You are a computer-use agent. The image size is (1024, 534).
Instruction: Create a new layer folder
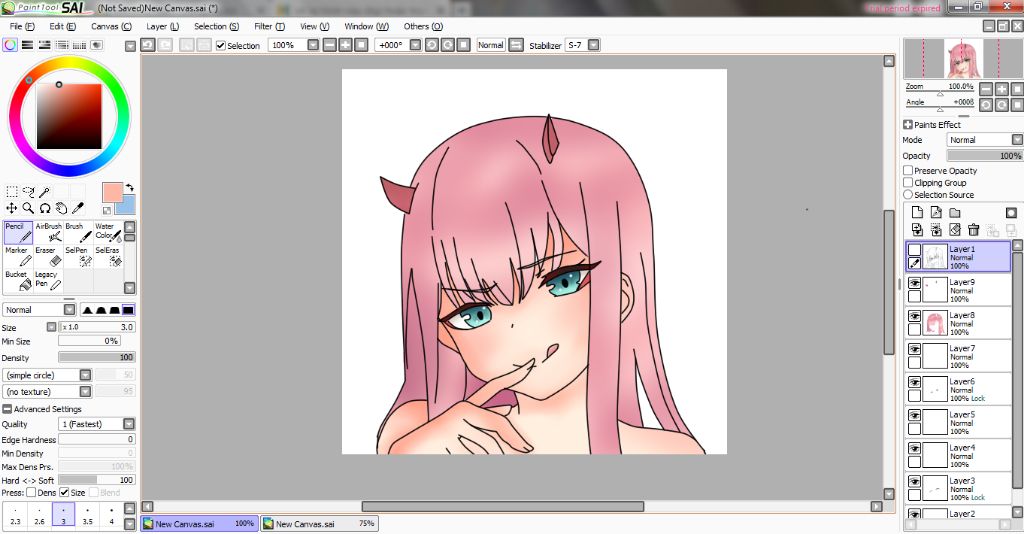click(955, 213)
